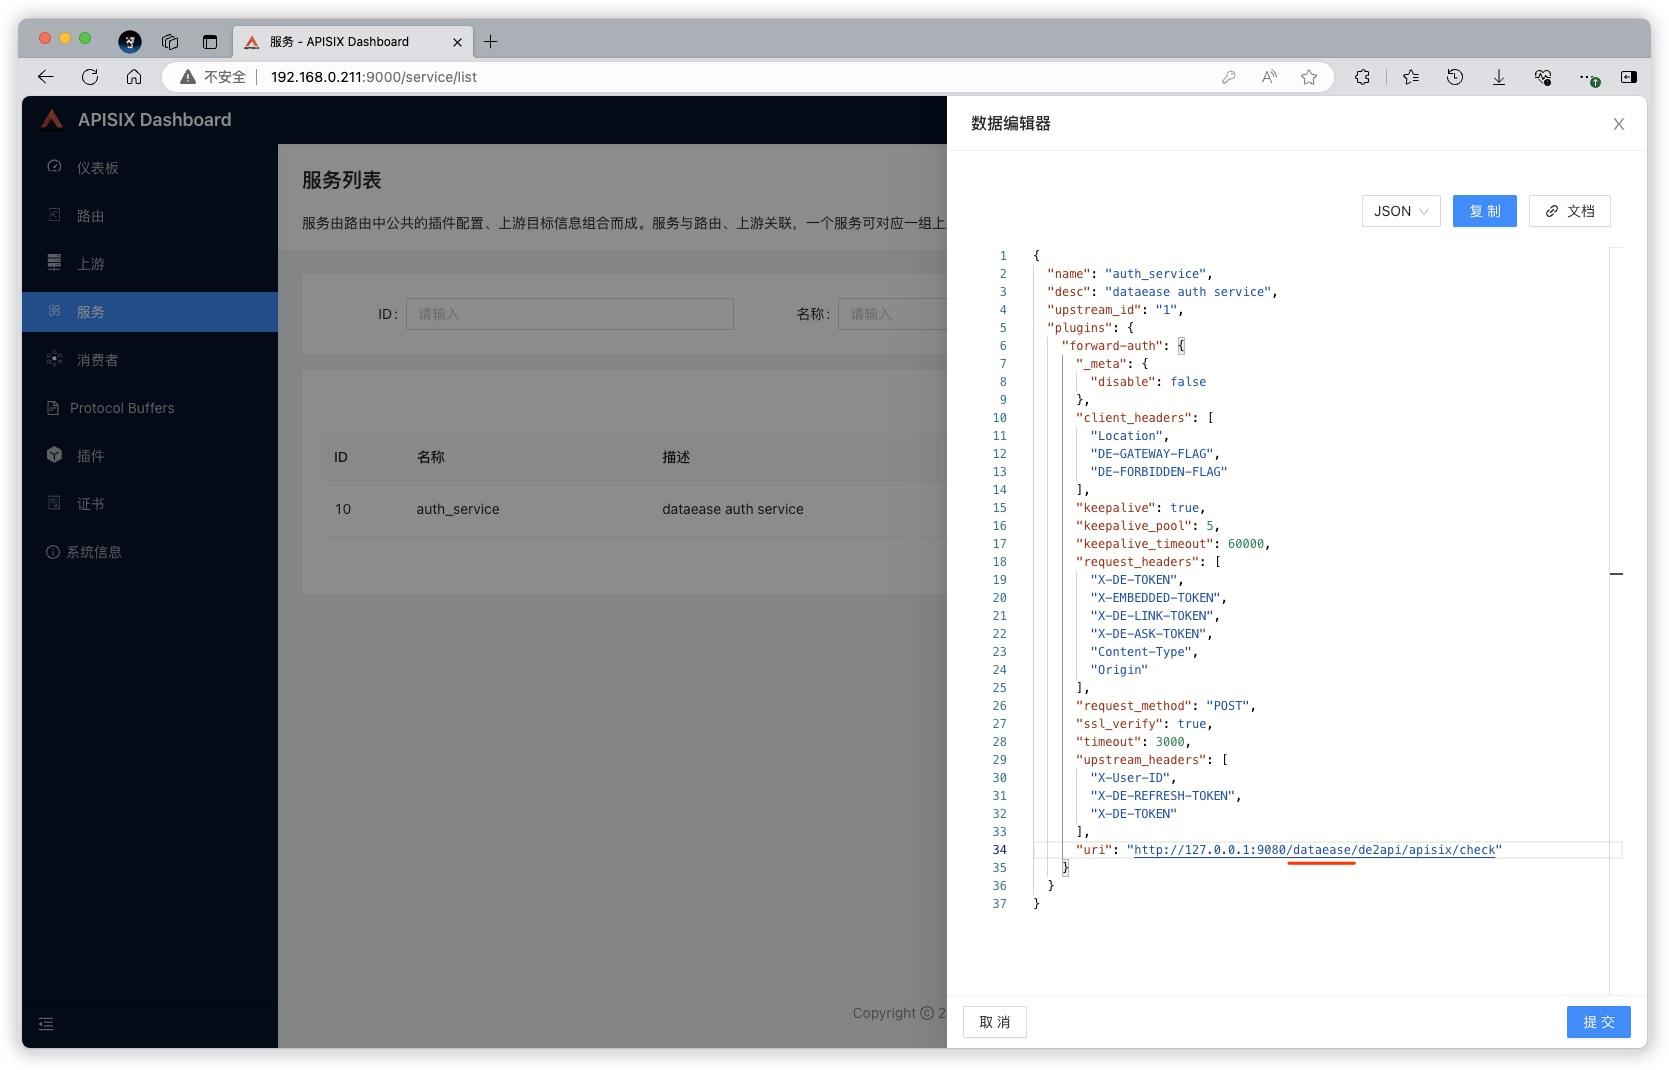Click the address bar URL

pos(373,77)
